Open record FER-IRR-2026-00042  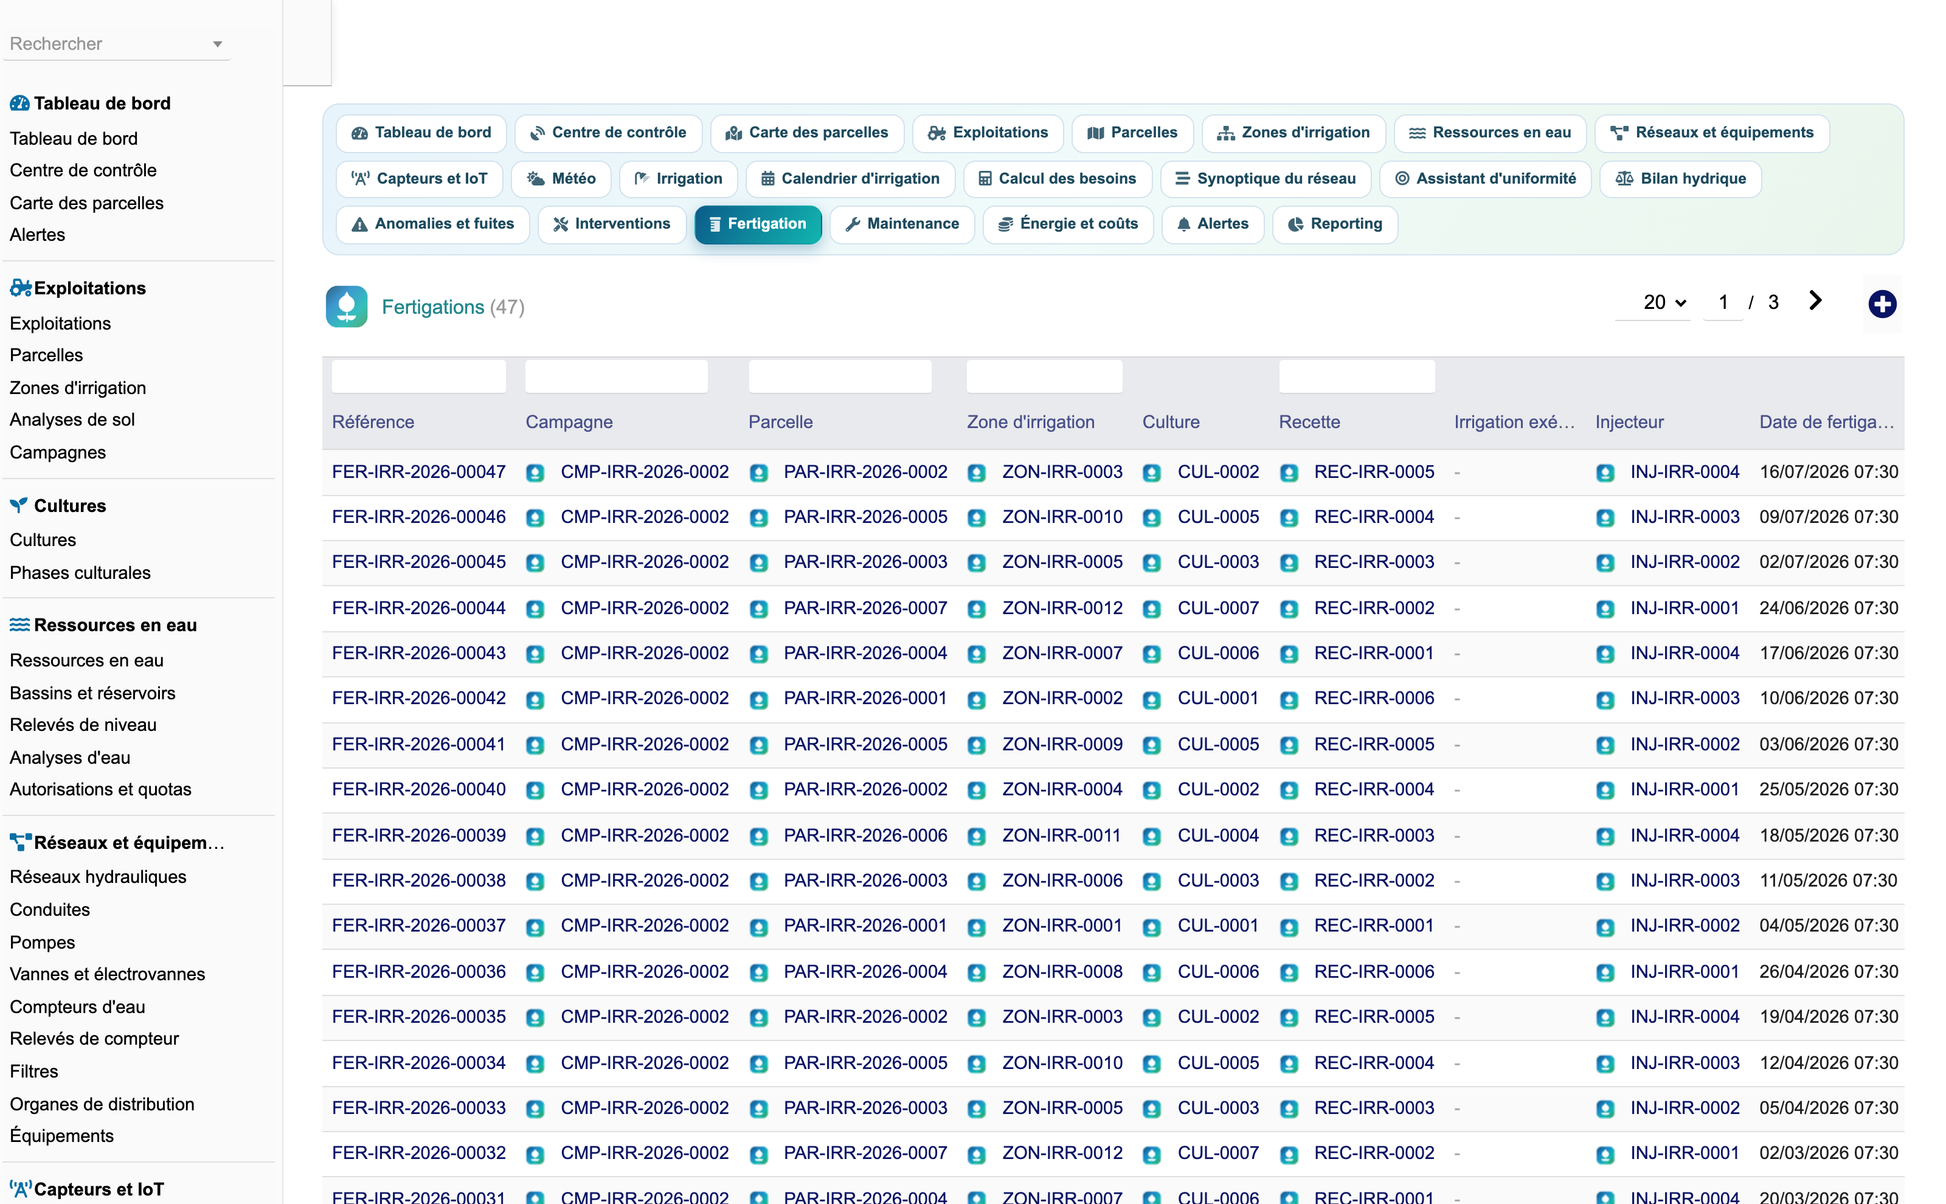(419, 698)
